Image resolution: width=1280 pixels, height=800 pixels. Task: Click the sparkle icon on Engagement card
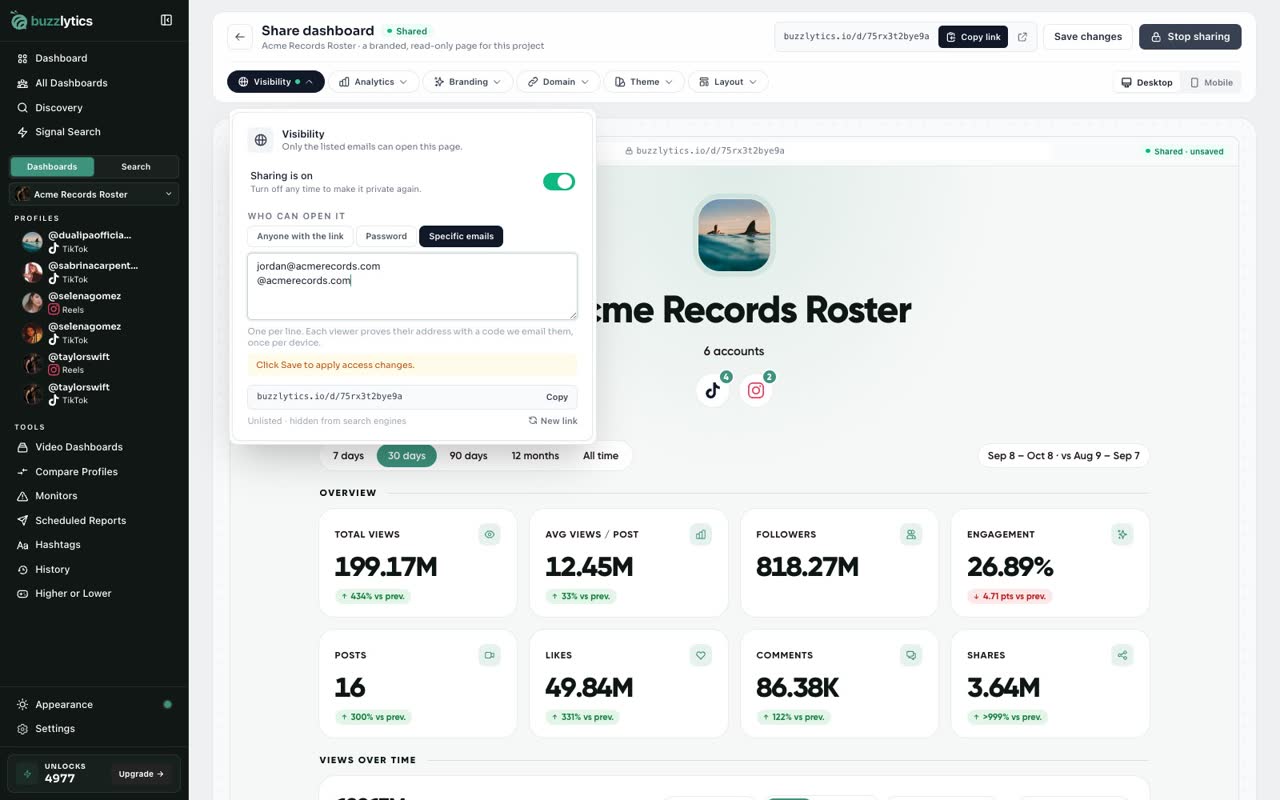click(x=1122, y=535)
